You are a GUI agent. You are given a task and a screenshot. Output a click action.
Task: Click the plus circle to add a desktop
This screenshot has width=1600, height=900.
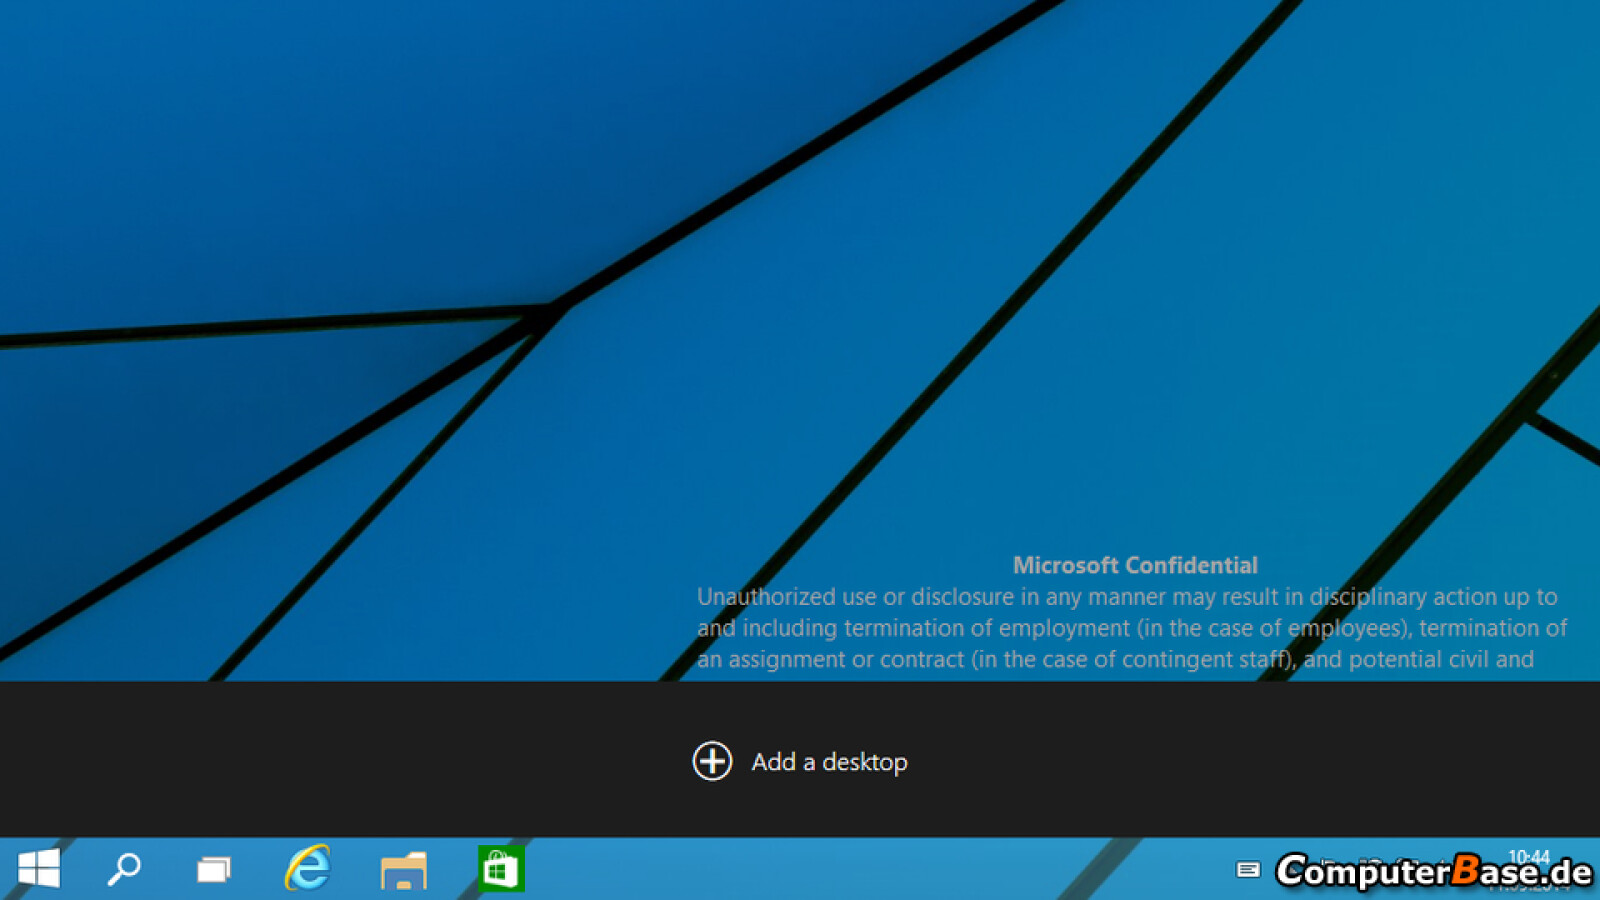coord(711,761)
